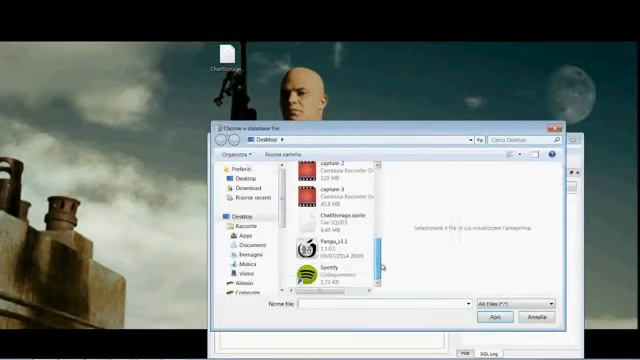This screenshot has width=640, height=360.
Task: Click the change view icon
Action: pyautogui.click(x=510, y=154)
